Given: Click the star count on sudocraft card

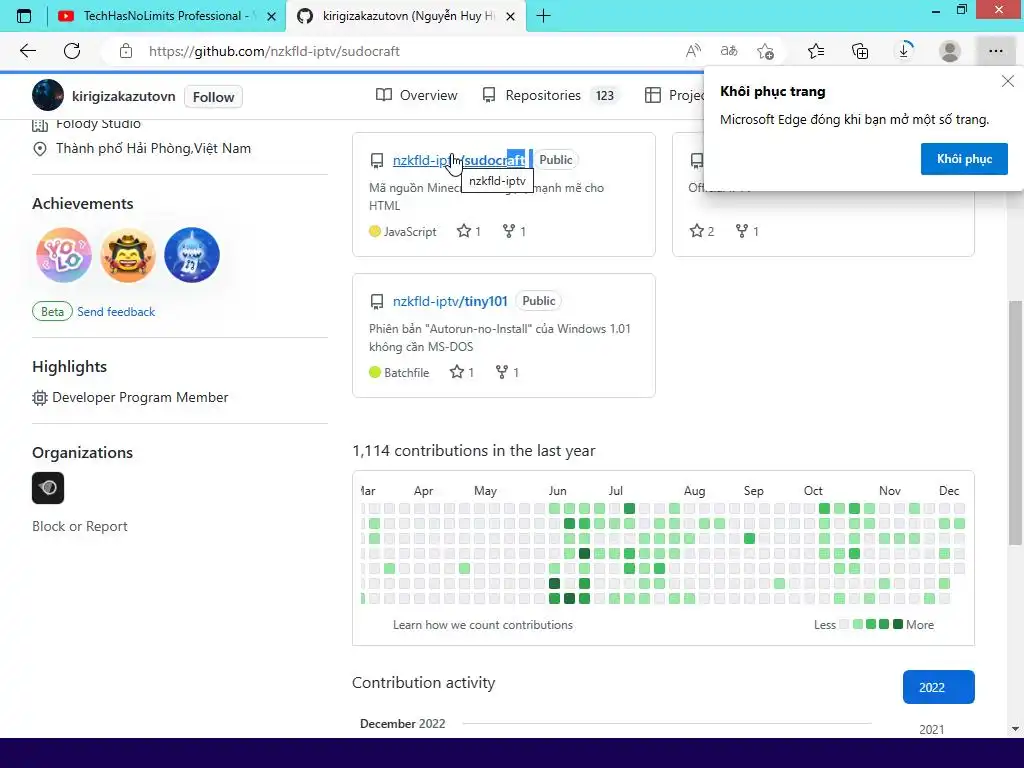Looking at the screenshot, I should click(x=469, y=231).
